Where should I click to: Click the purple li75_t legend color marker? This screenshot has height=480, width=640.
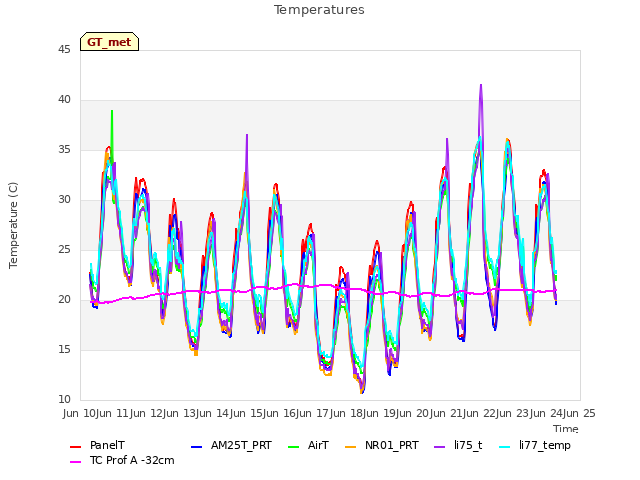click(439, 447)
